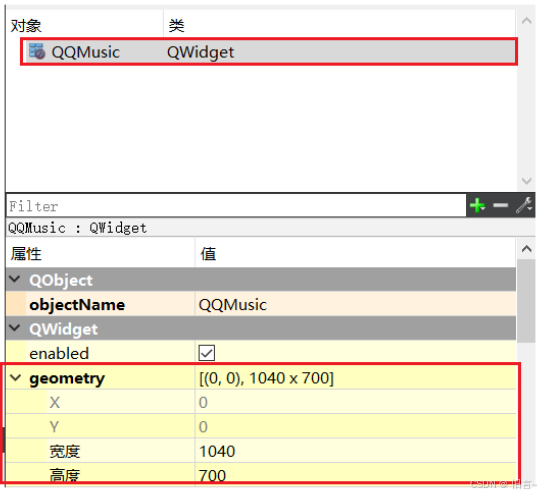
Task: Click the property editor scrollbar thumb
Action: [526, 301]
